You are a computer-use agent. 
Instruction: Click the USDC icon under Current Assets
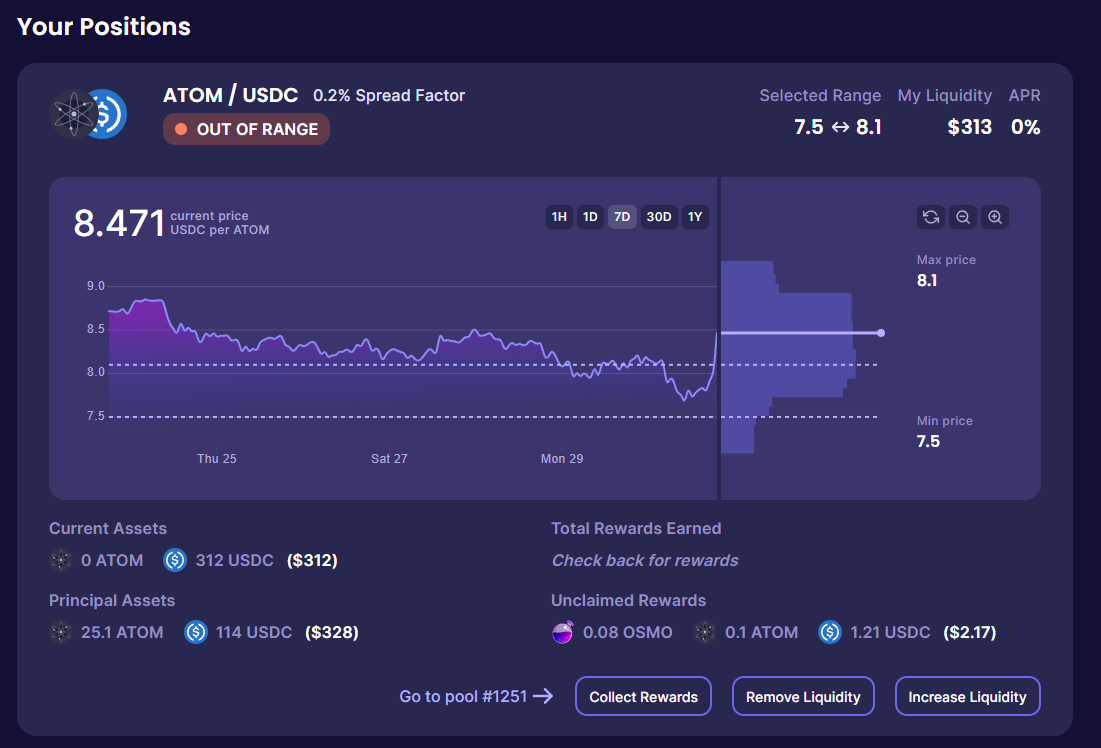(175, 560)
